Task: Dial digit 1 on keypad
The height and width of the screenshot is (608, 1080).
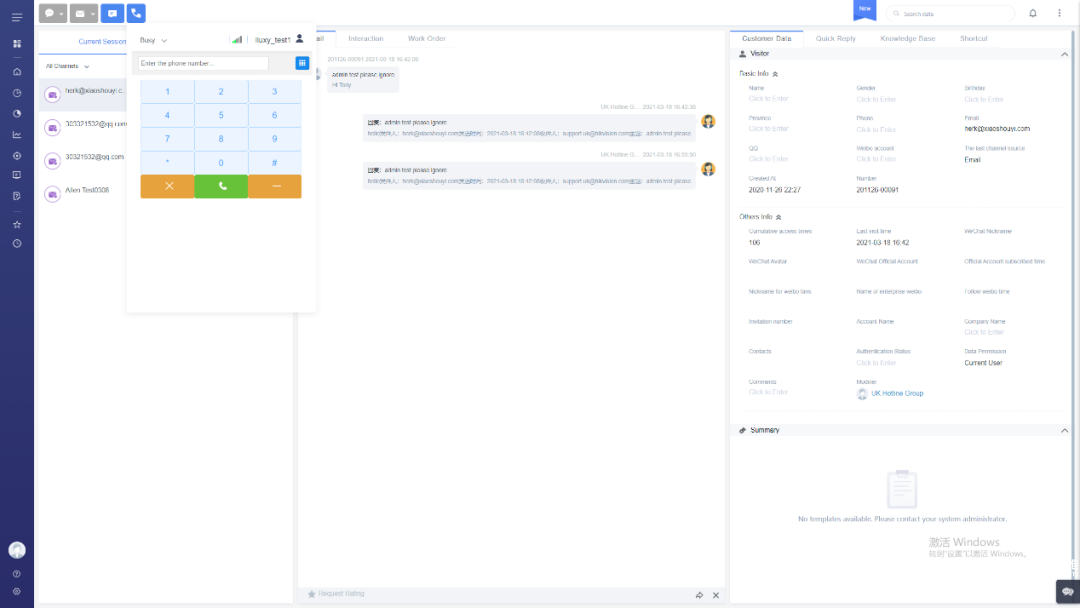Action: 167,92
